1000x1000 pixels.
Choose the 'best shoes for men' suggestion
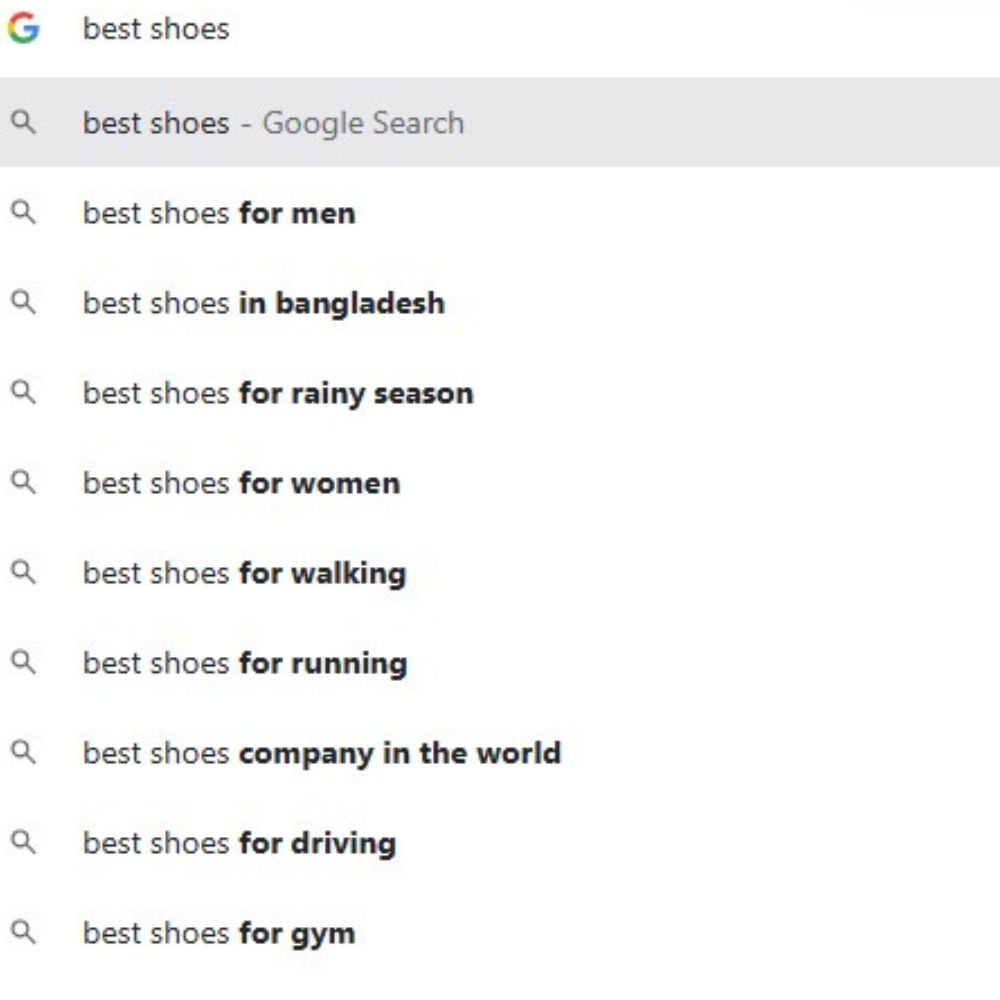click(x=219, y=213)
